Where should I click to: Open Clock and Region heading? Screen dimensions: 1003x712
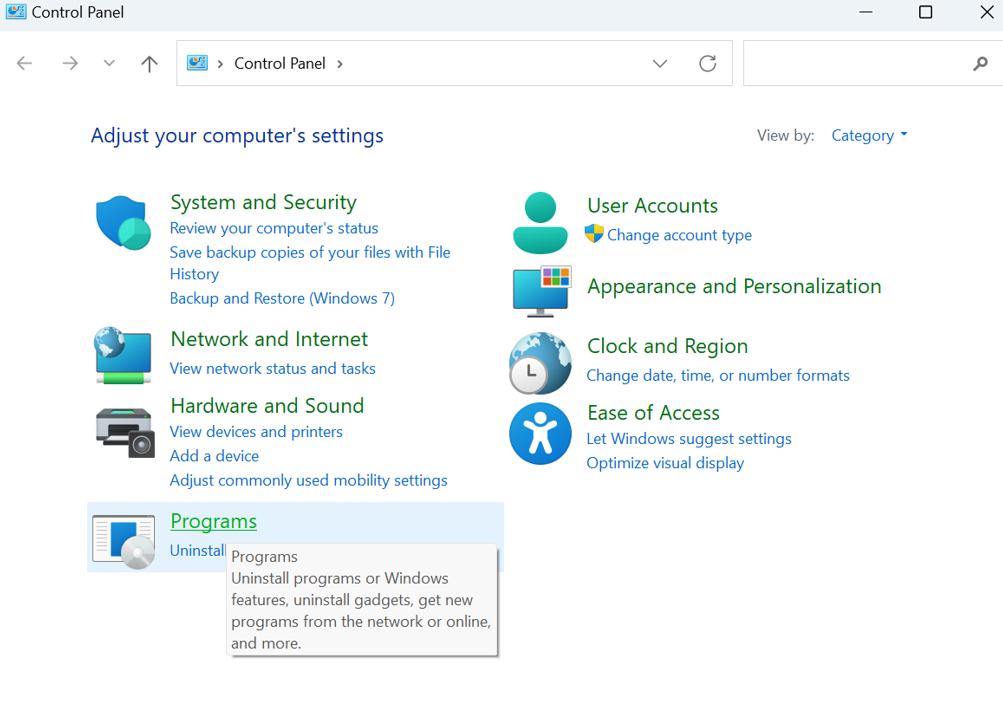pyautogui.click(x=667, y=346)
